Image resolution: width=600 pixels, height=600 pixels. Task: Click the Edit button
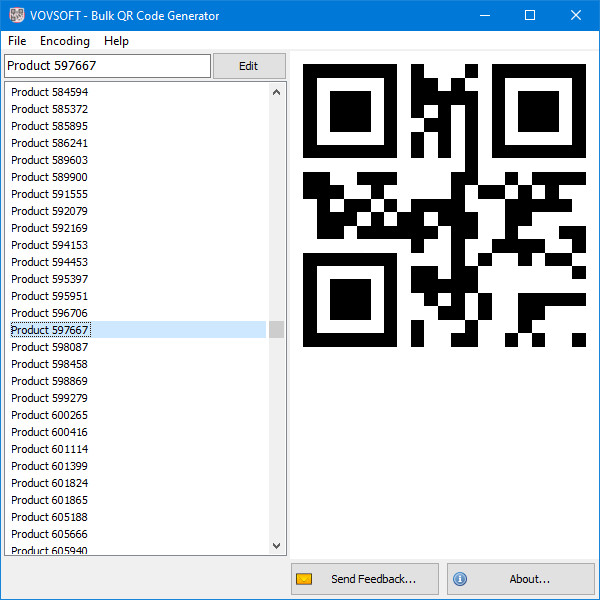(249, 66)
